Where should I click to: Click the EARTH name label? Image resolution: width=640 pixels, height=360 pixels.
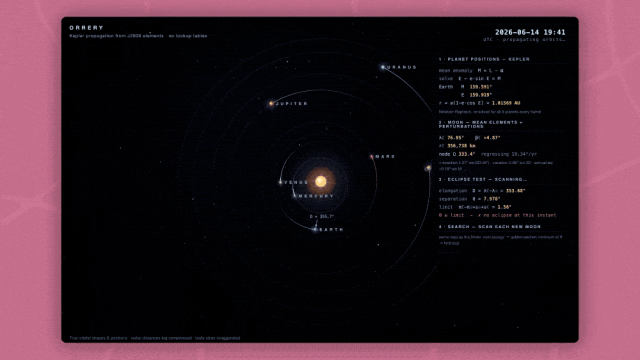[x=331, y=230]
